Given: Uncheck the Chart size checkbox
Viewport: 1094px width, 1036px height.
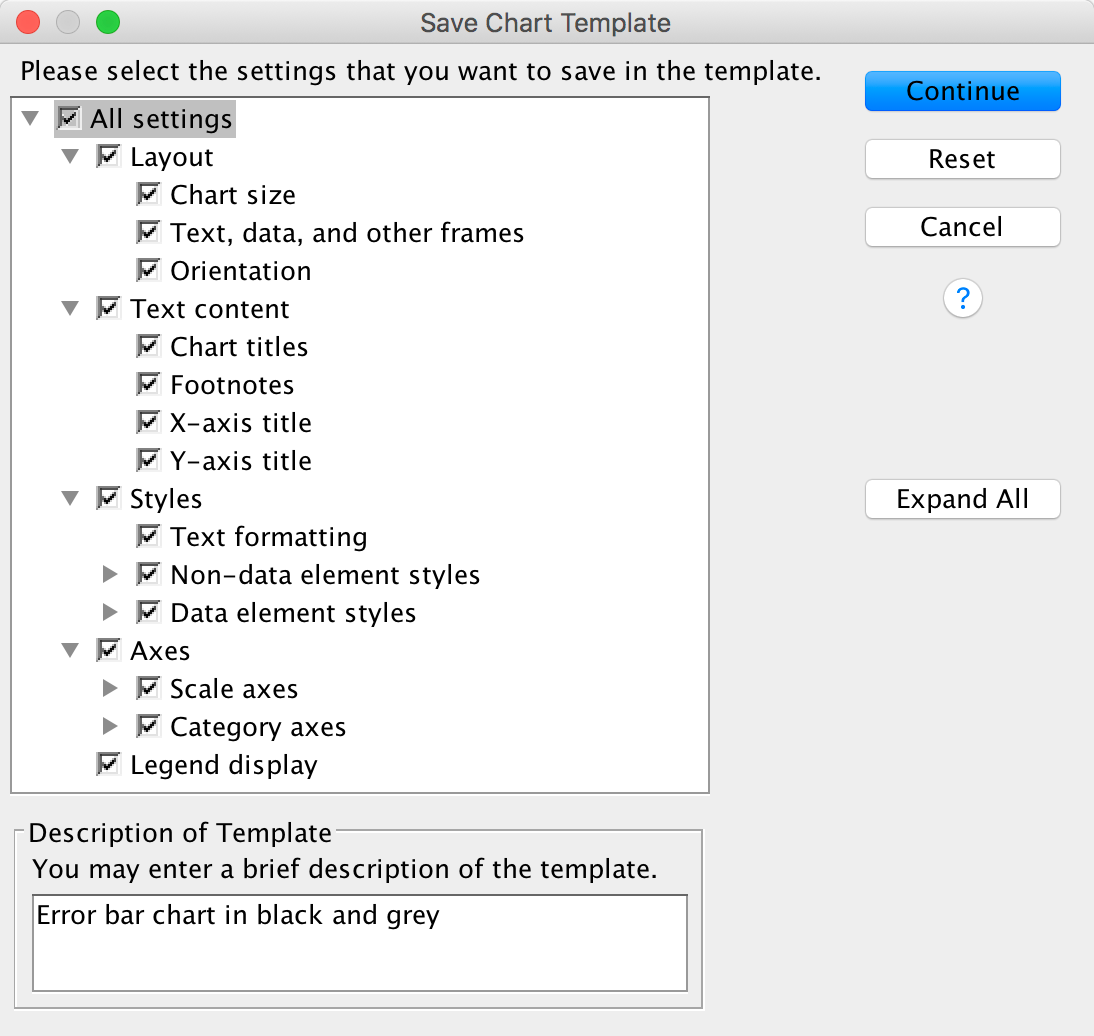Looking at the screenshot, I should (148, 194).
